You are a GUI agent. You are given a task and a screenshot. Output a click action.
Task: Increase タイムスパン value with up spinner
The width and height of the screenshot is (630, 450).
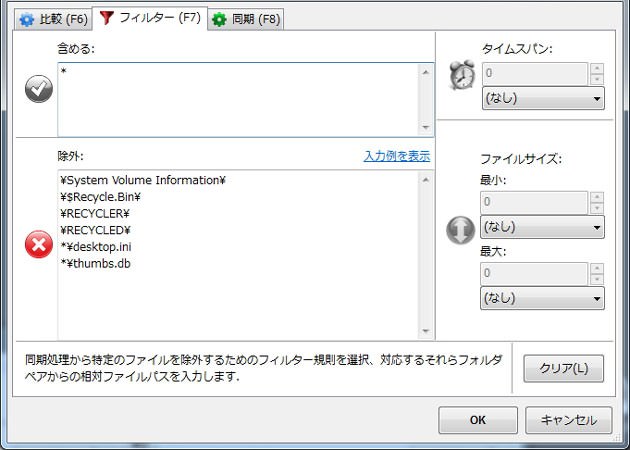coord(597,68)
